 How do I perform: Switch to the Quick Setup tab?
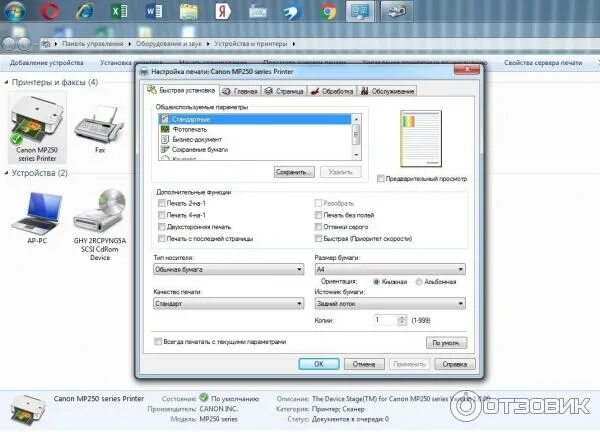[182, 90]
